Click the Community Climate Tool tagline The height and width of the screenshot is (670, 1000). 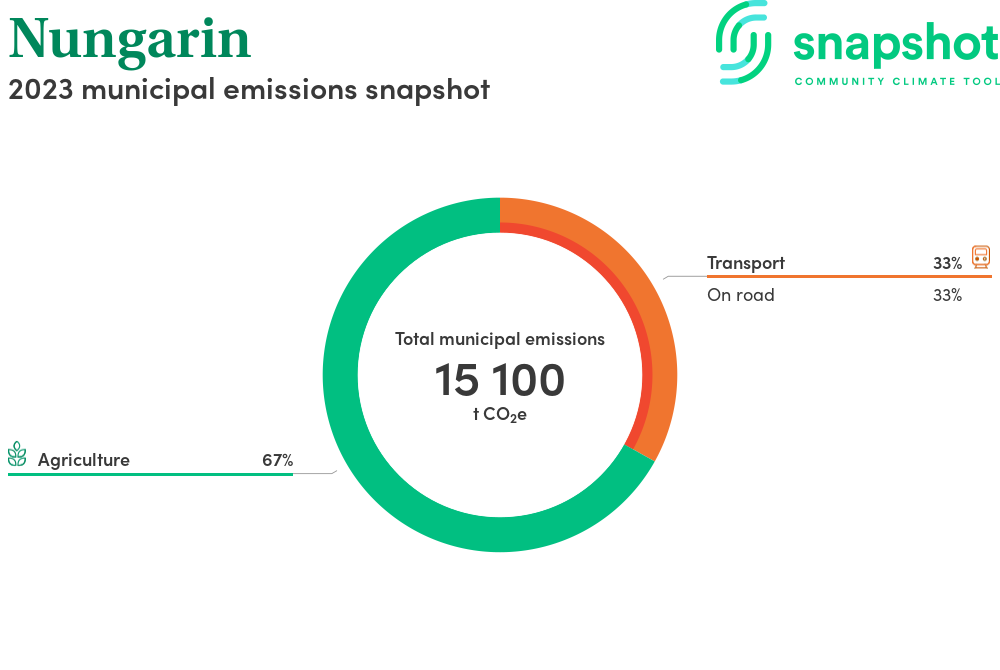pyautogui.click(x=896, y=81)
